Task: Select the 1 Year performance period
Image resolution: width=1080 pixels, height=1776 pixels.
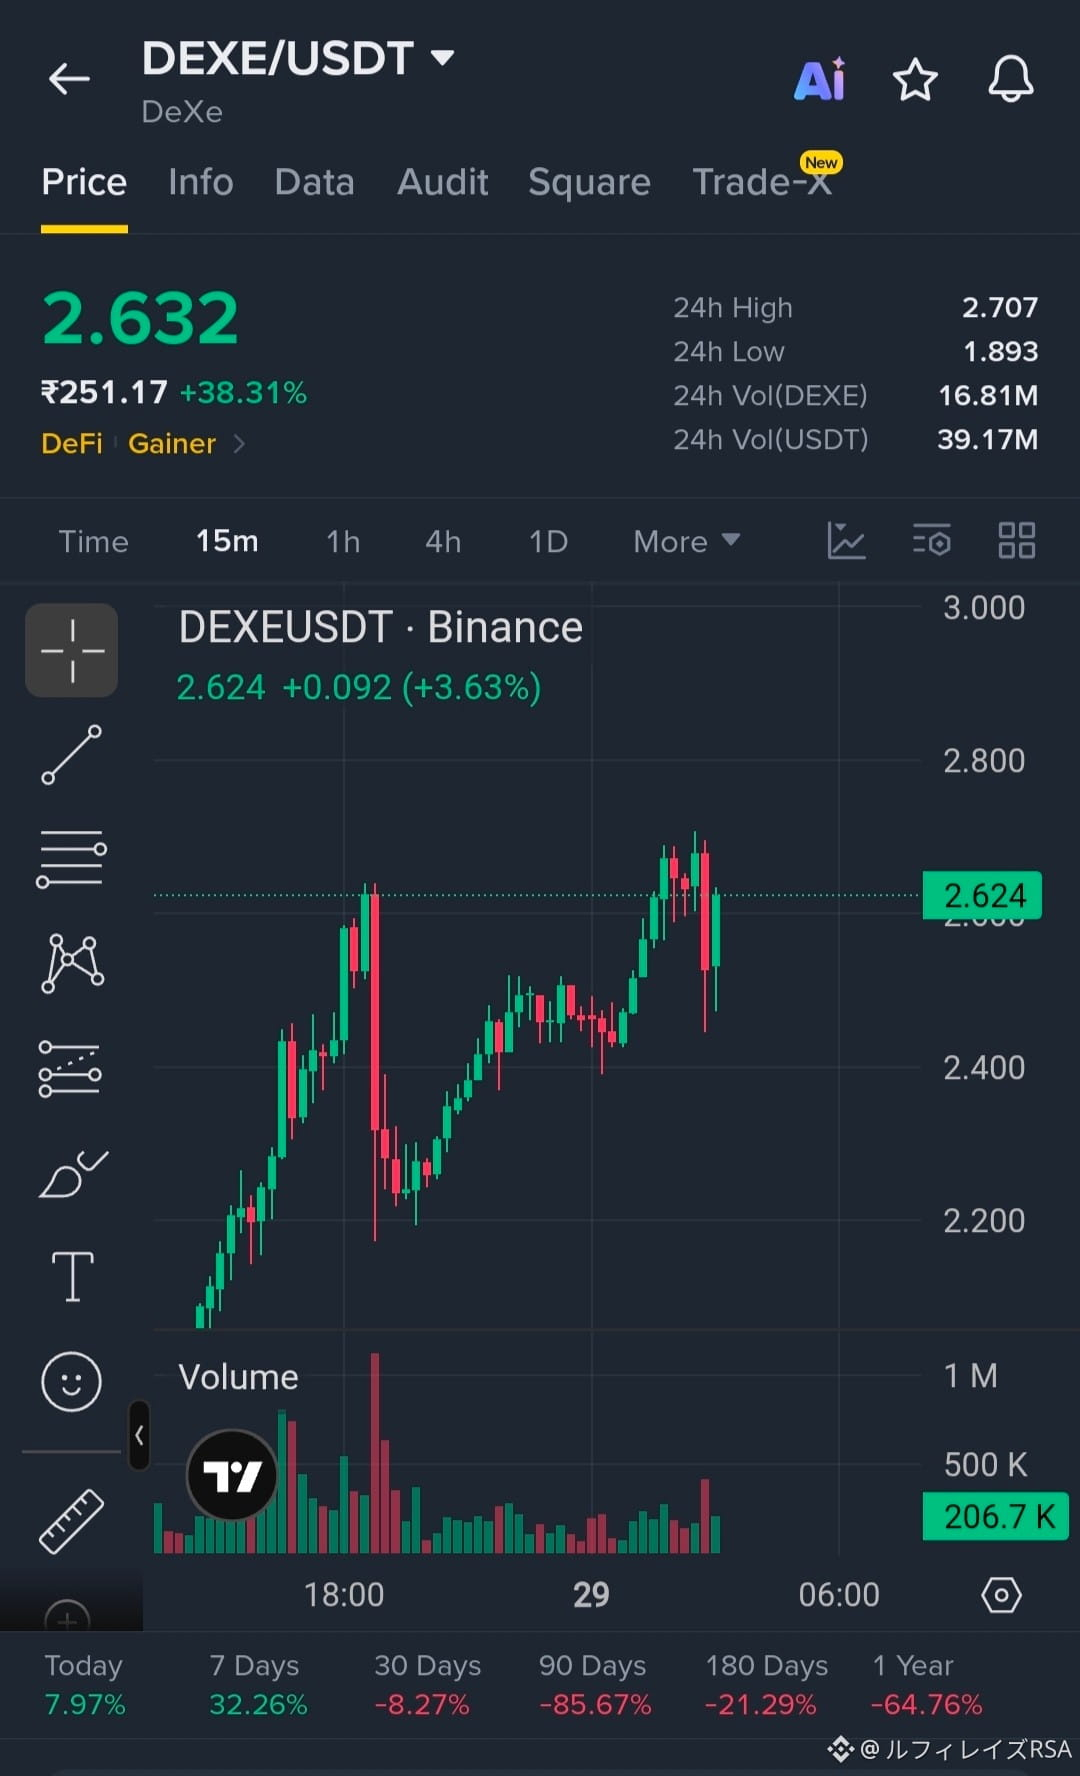Action: click(x=925, y=1685)
